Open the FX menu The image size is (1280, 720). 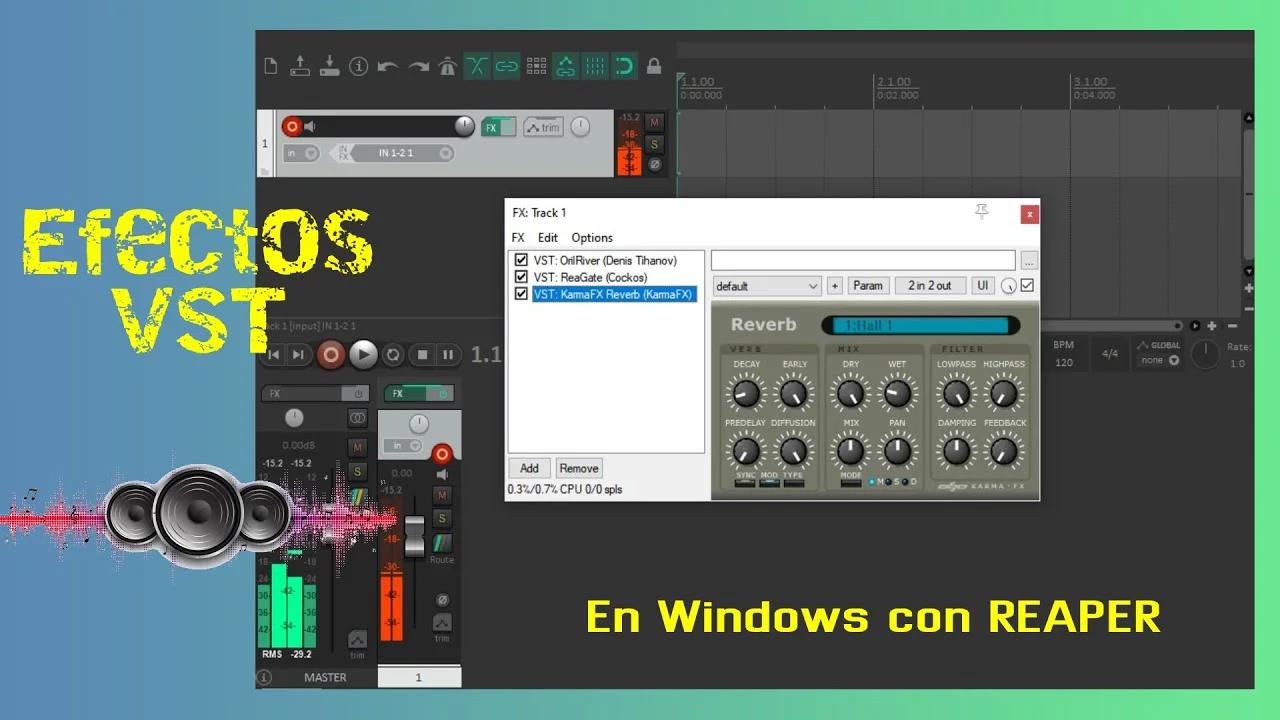(x=517, y=237)
